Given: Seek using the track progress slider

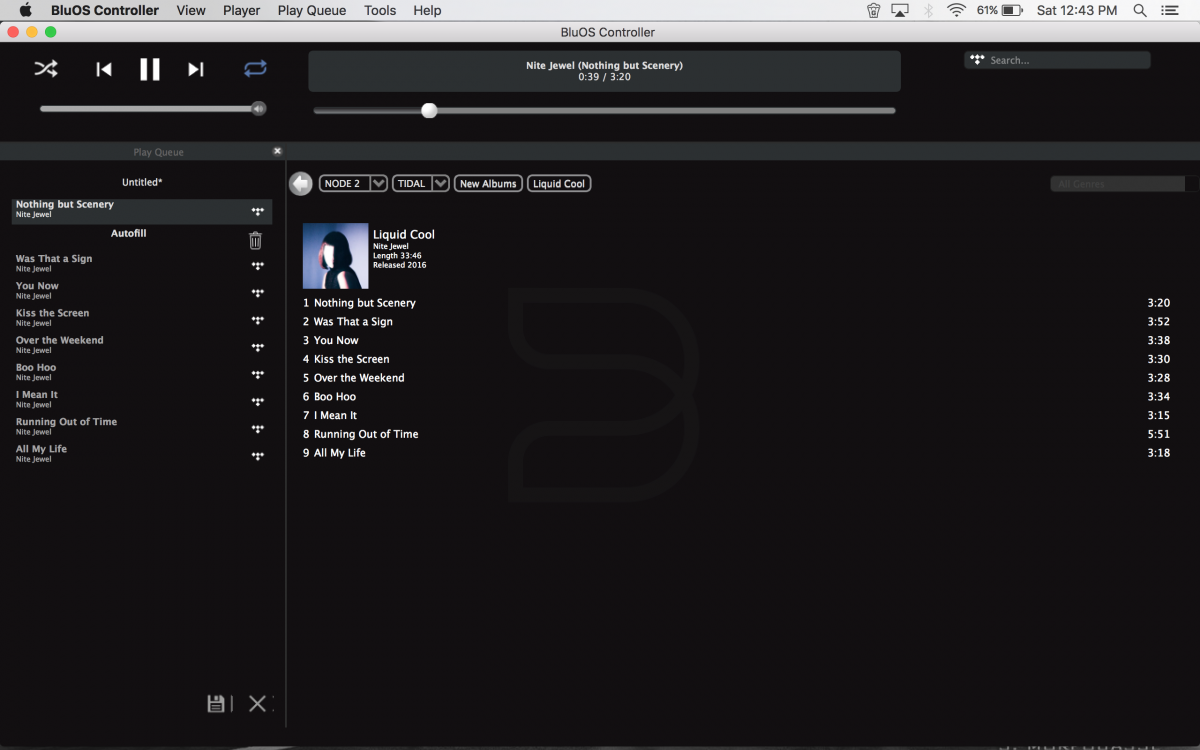Looking at the screenshot, I should (604, 110).
